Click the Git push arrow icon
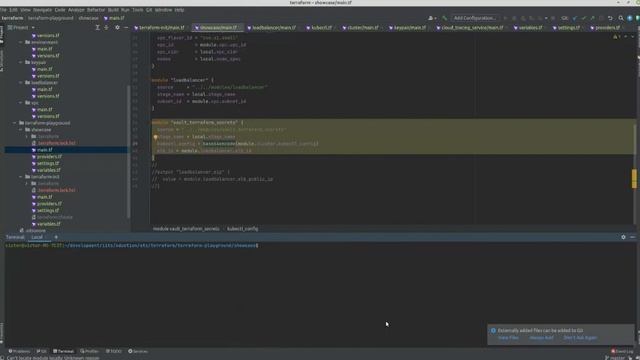 pos(592,18)
